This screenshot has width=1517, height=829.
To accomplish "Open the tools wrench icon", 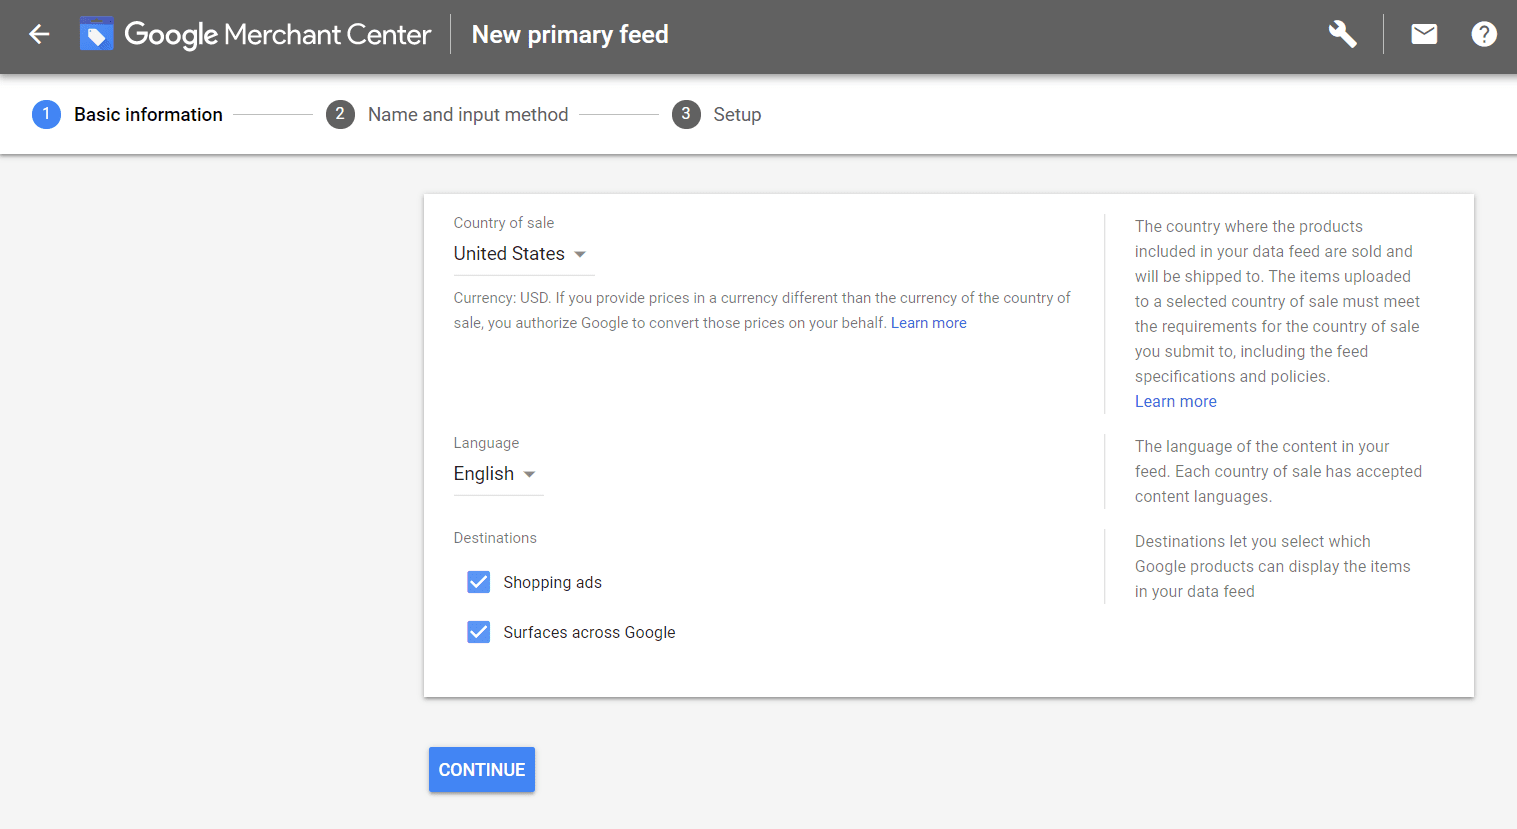I will [1342, 35].
